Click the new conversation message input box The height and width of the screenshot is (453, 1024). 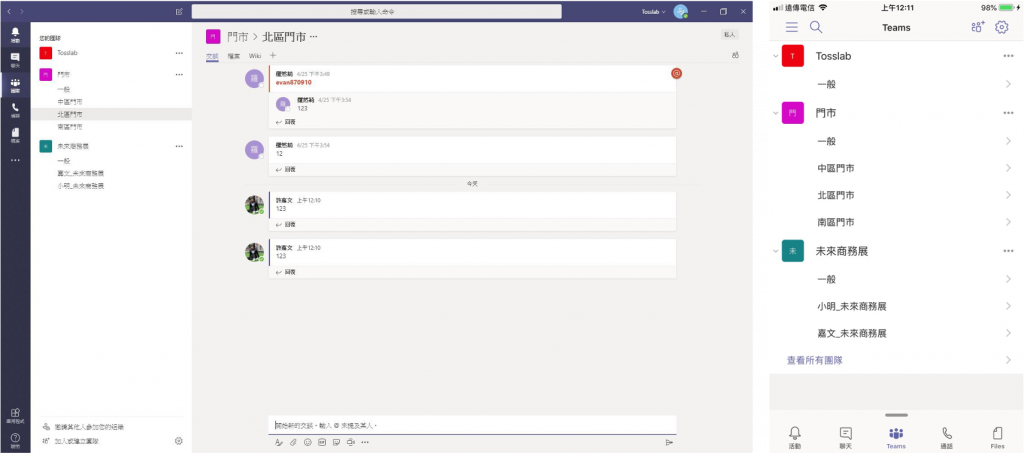click(x=470, y=425)
